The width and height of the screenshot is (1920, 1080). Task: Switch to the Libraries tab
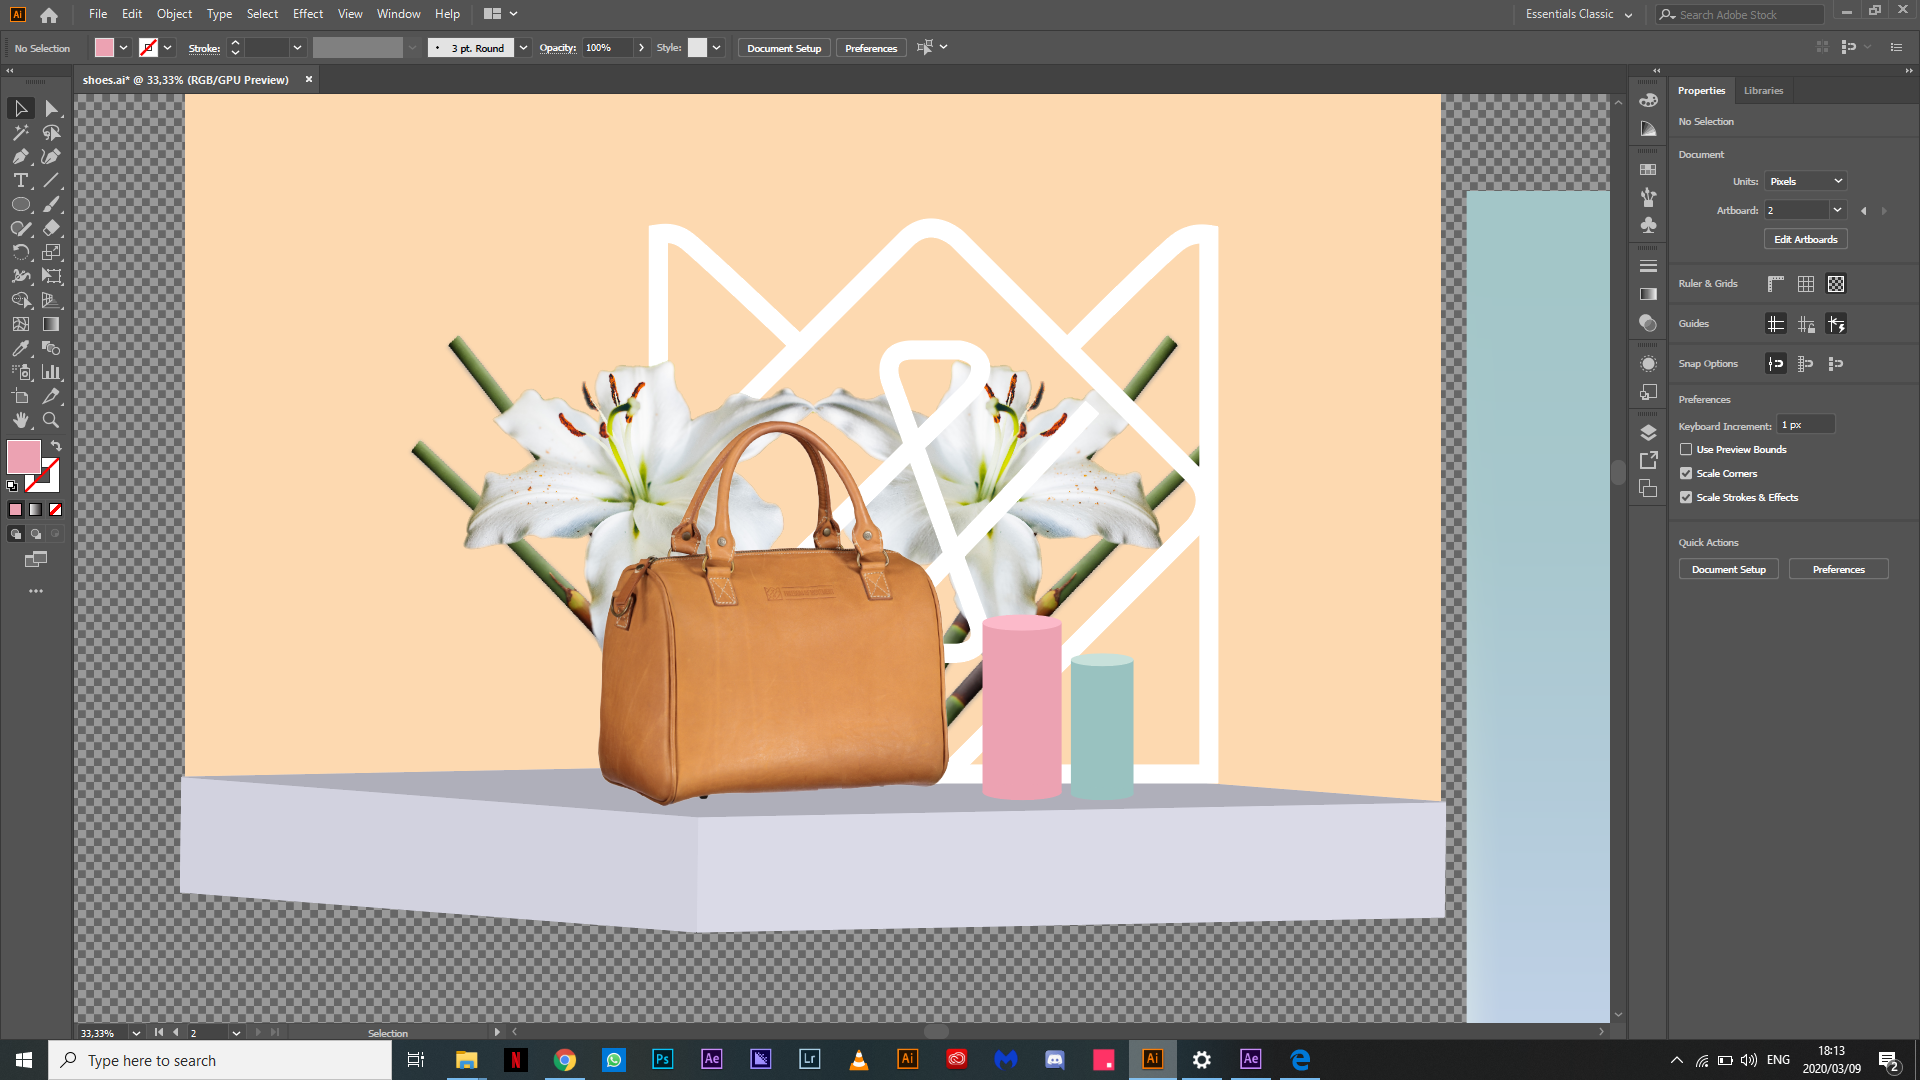(1763, 91)
